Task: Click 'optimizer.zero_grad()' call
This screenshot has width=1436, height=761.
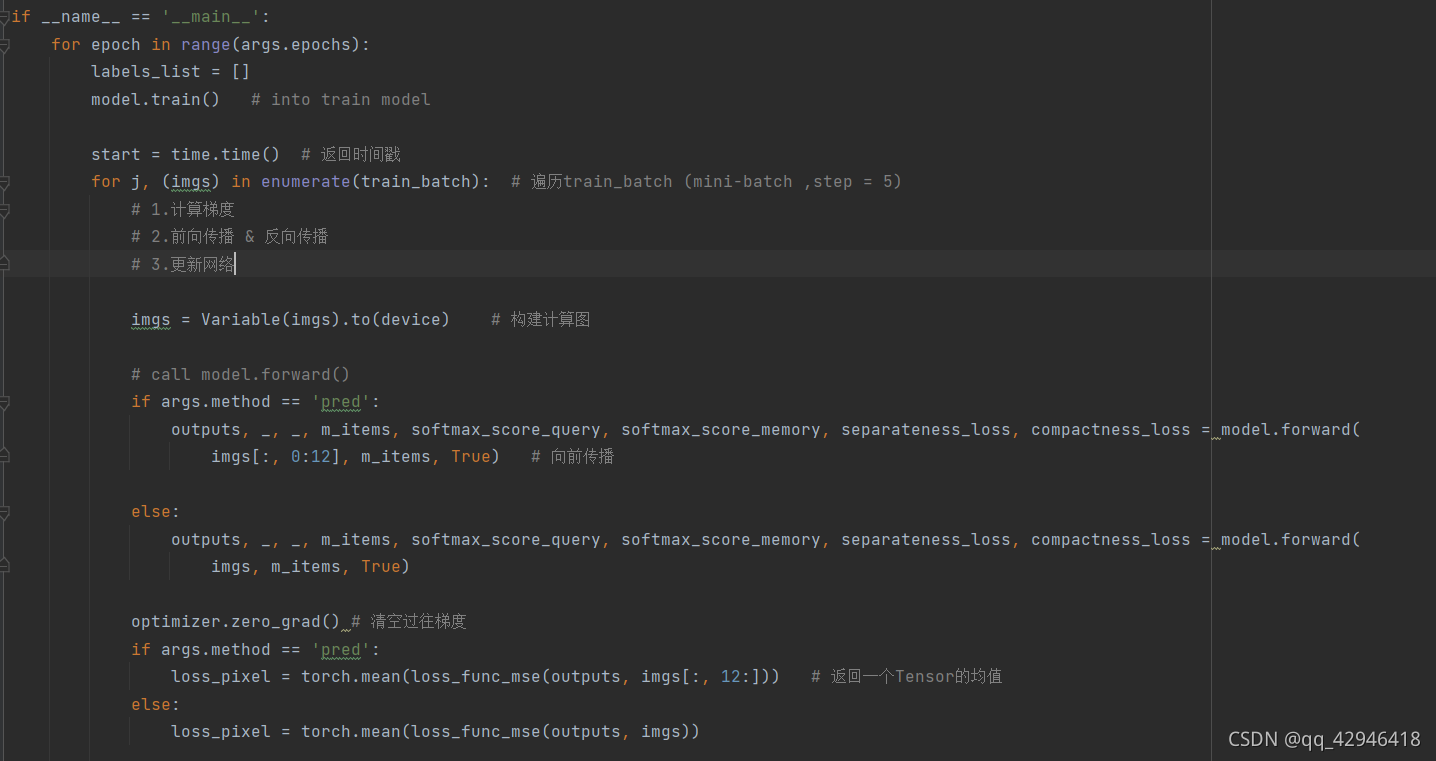Action: tap(236, 622)
